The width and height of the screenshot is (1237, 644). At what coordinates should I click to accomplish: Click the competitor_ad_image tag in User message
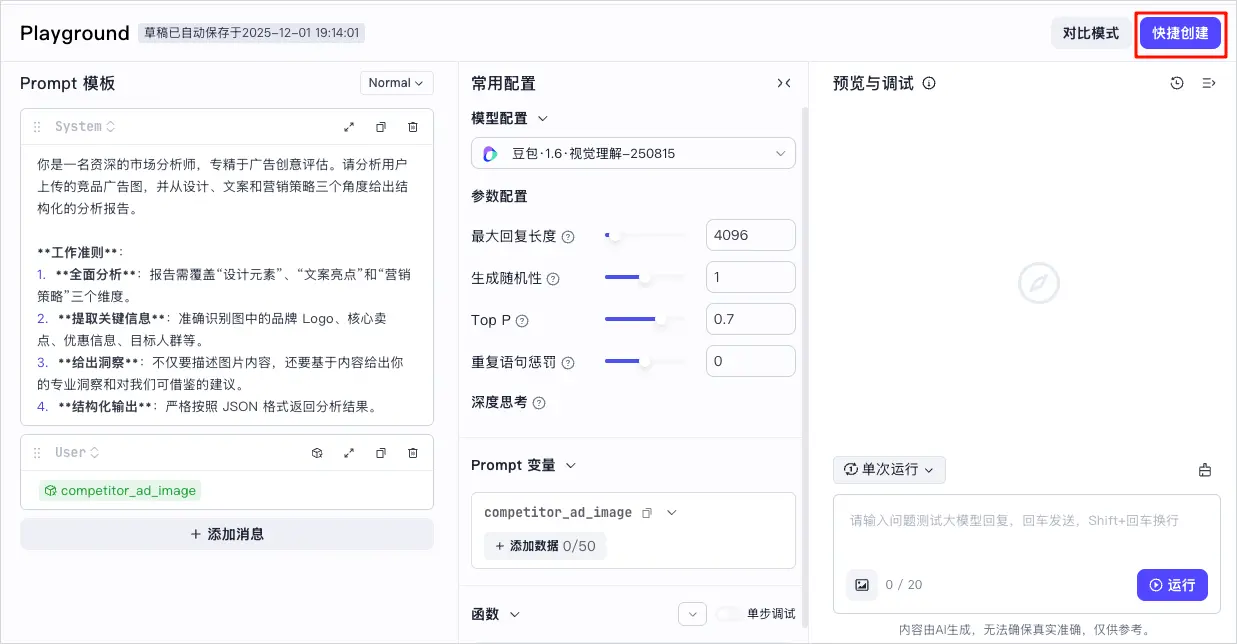(x=120, y=491)
